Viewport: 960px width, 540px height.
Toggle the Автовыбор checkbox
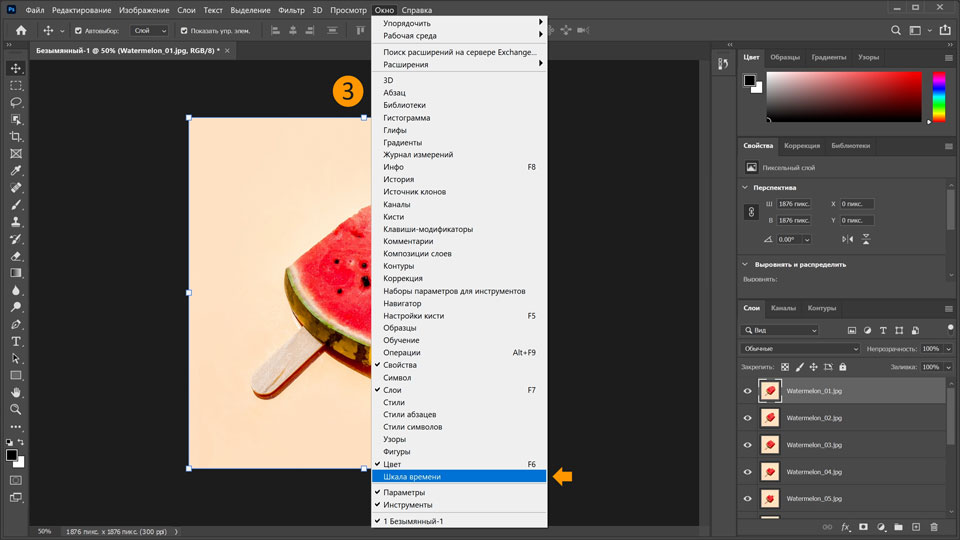tap(78, 31)
